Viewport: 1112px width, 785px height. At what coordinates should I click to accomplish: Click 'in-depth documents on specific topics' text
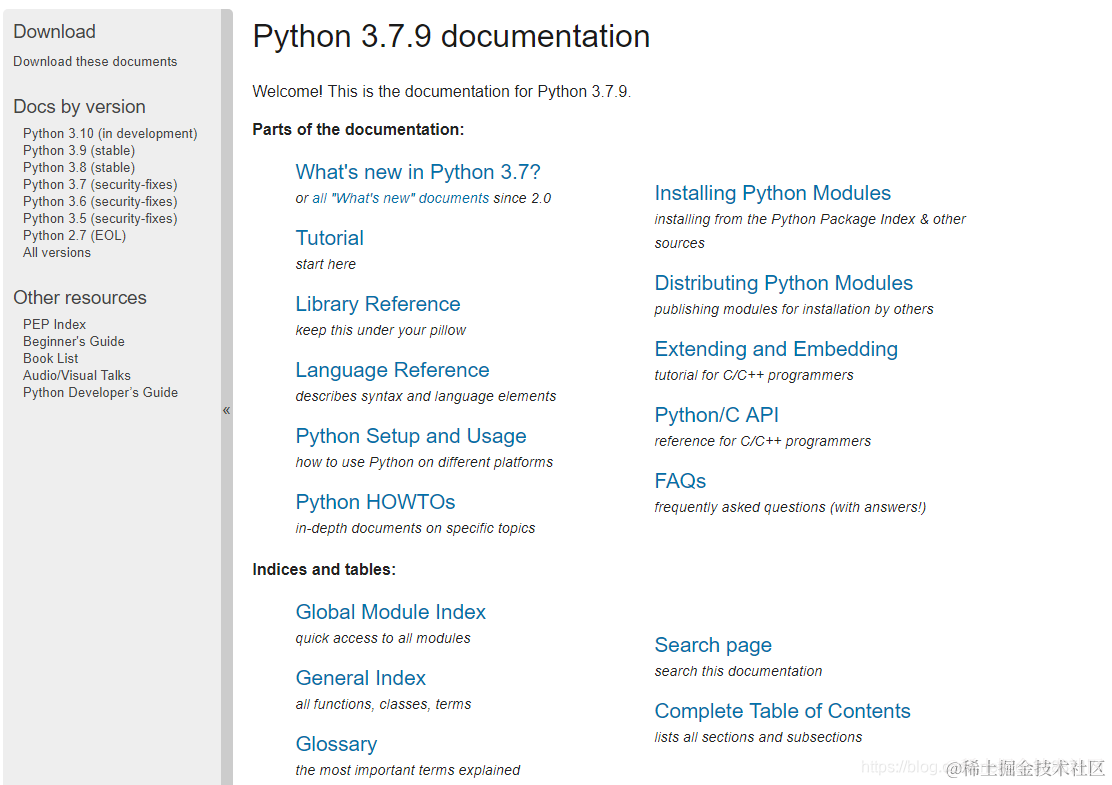tap(415, 528)
